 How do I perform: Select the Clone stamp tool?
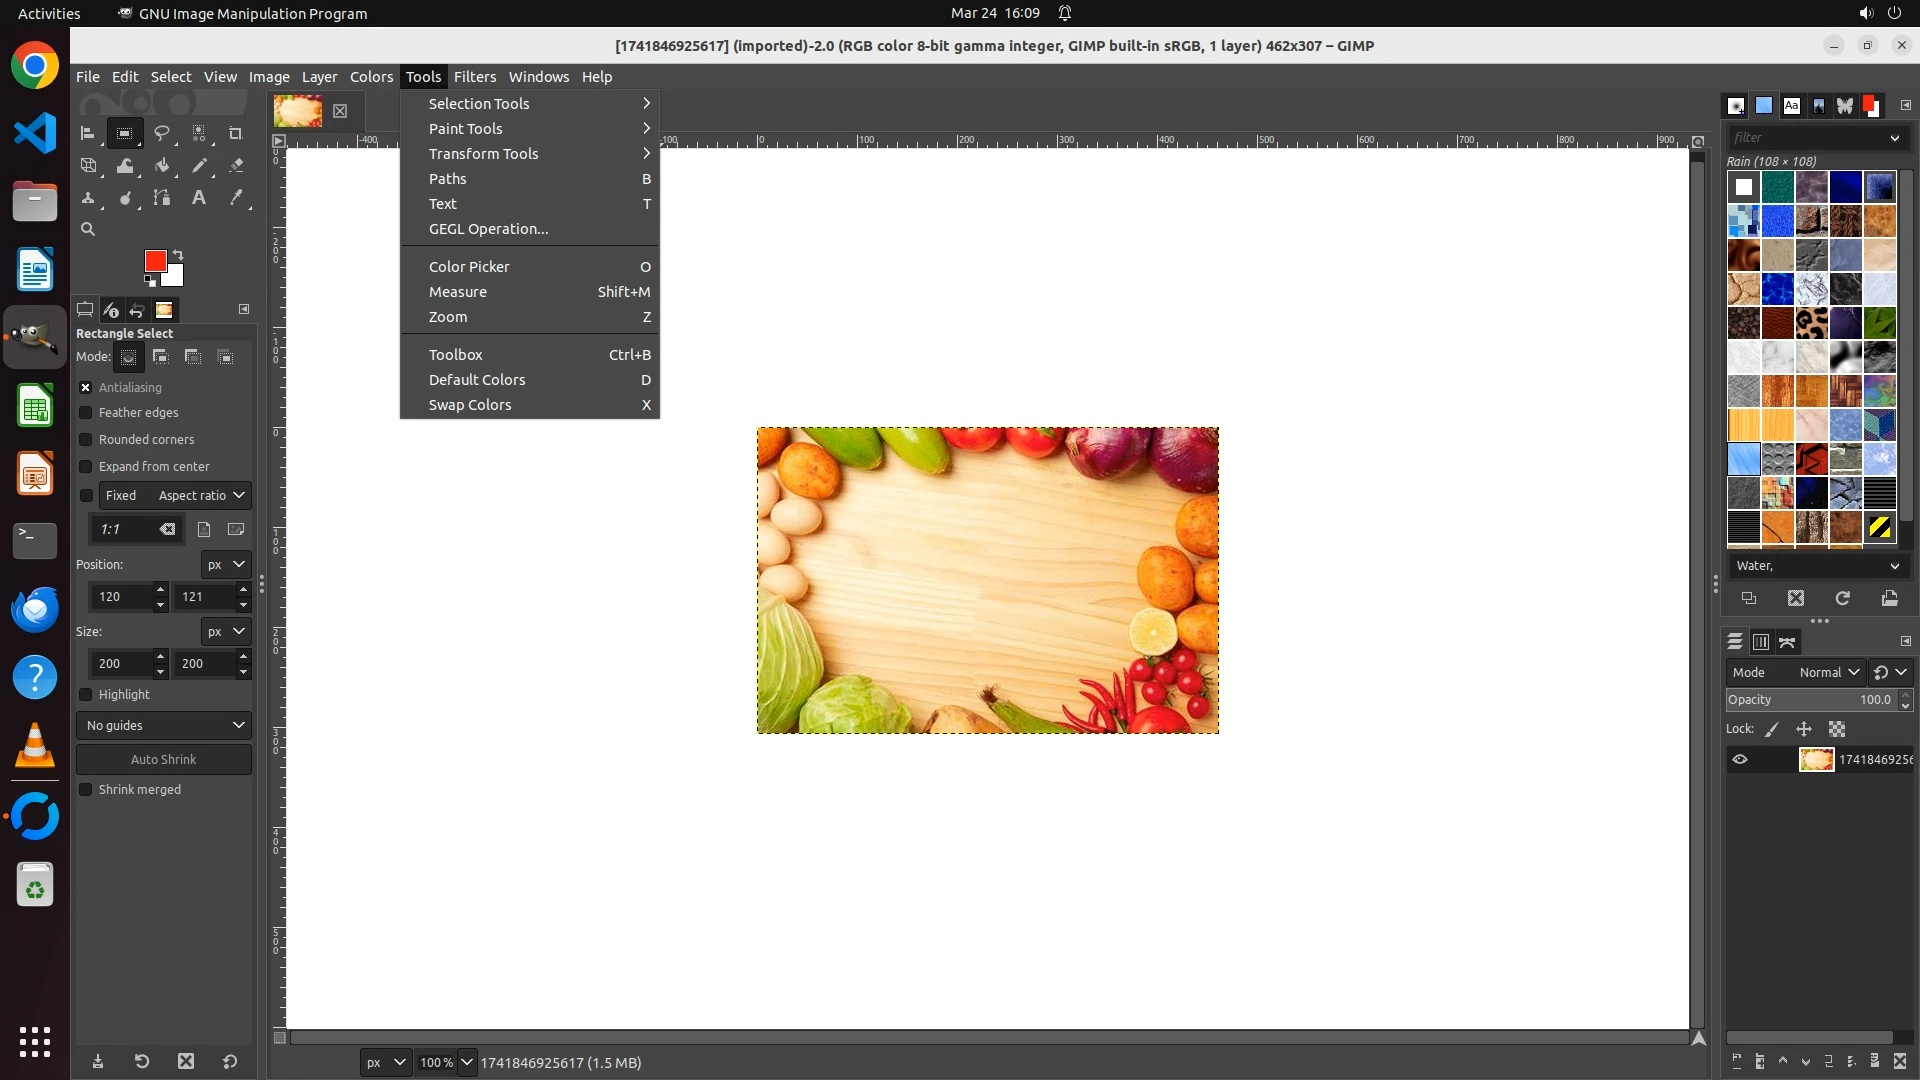pyautogui.click(x=88, y=198)
